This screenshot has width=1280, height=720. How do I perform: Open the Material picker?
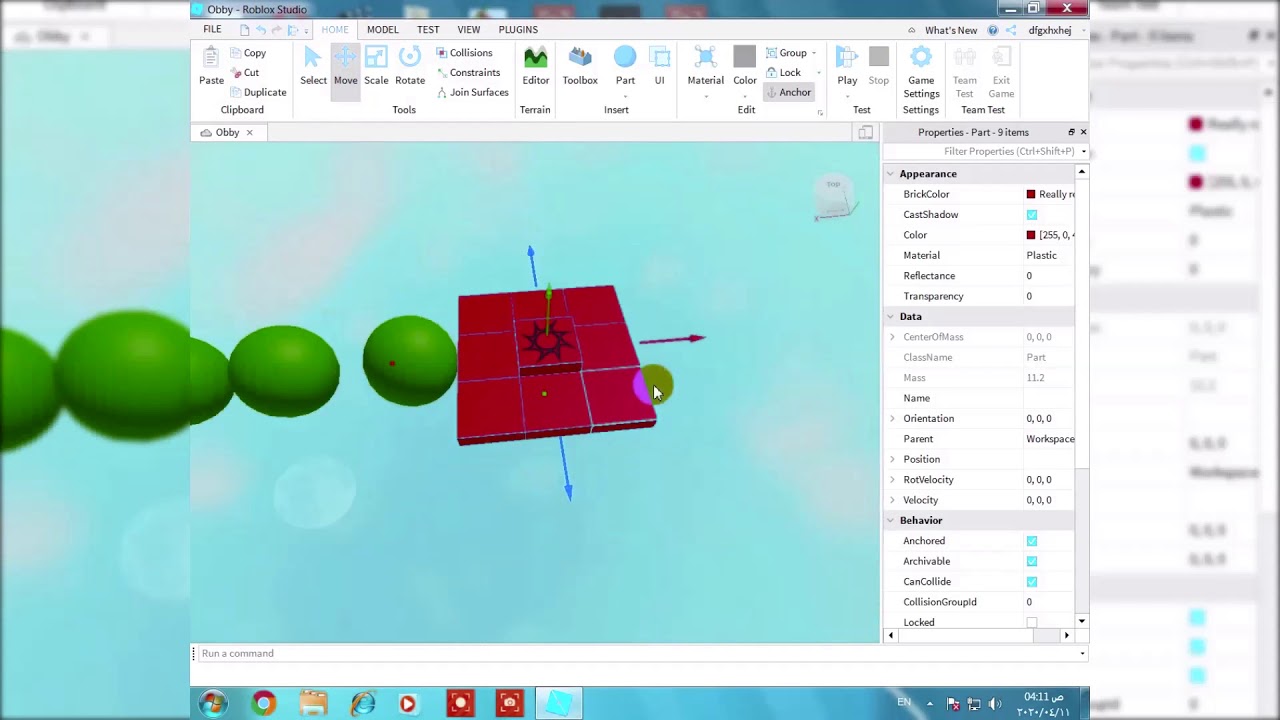click(x=705, y=68)
